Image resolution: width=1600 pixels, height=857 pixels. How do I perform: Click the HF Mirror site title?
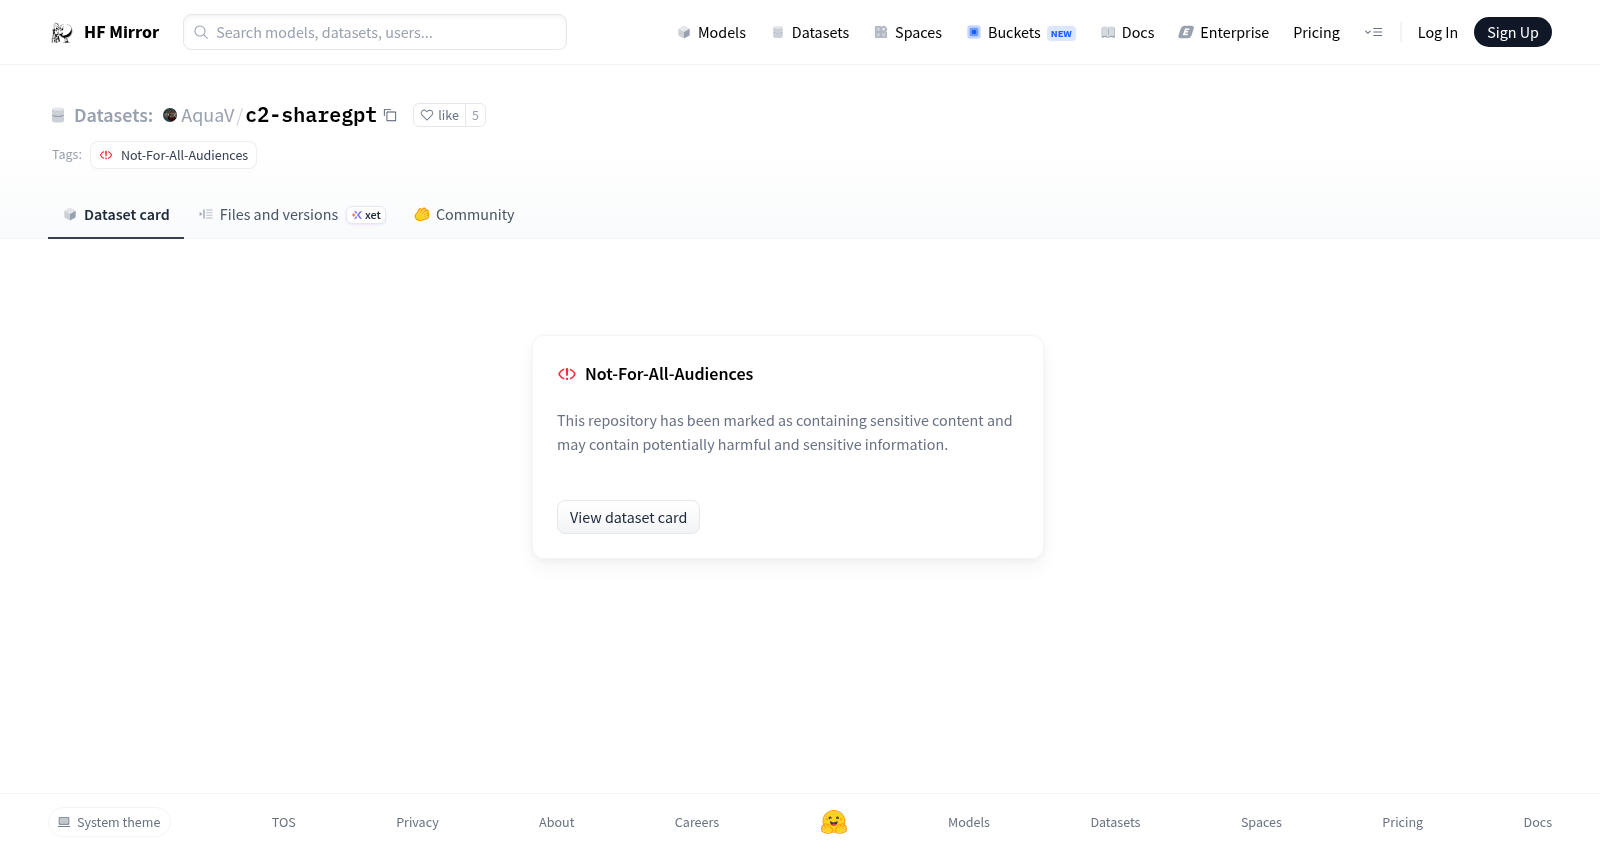point(121,33)
